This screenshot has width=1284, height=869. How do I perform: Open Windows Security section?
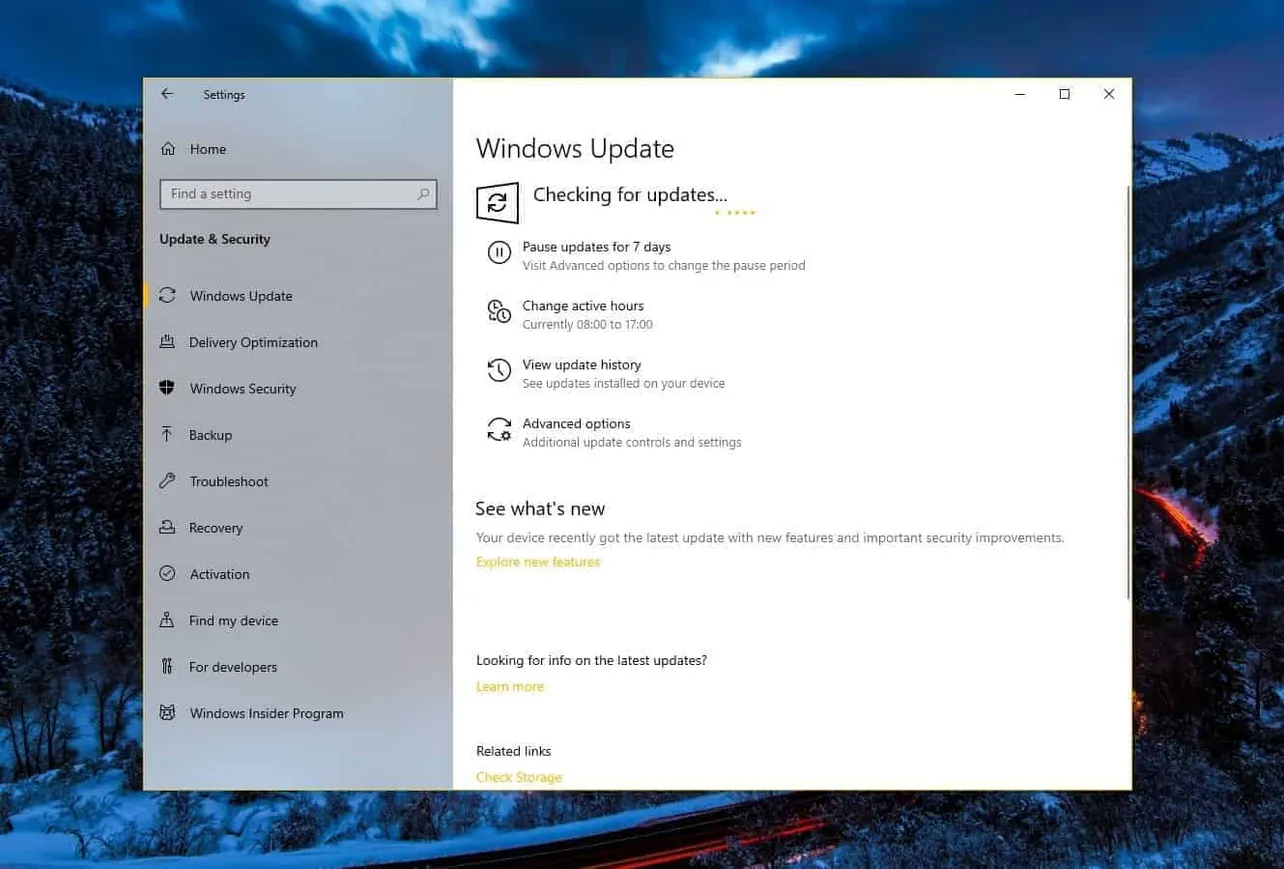click(x=243, y=389)
